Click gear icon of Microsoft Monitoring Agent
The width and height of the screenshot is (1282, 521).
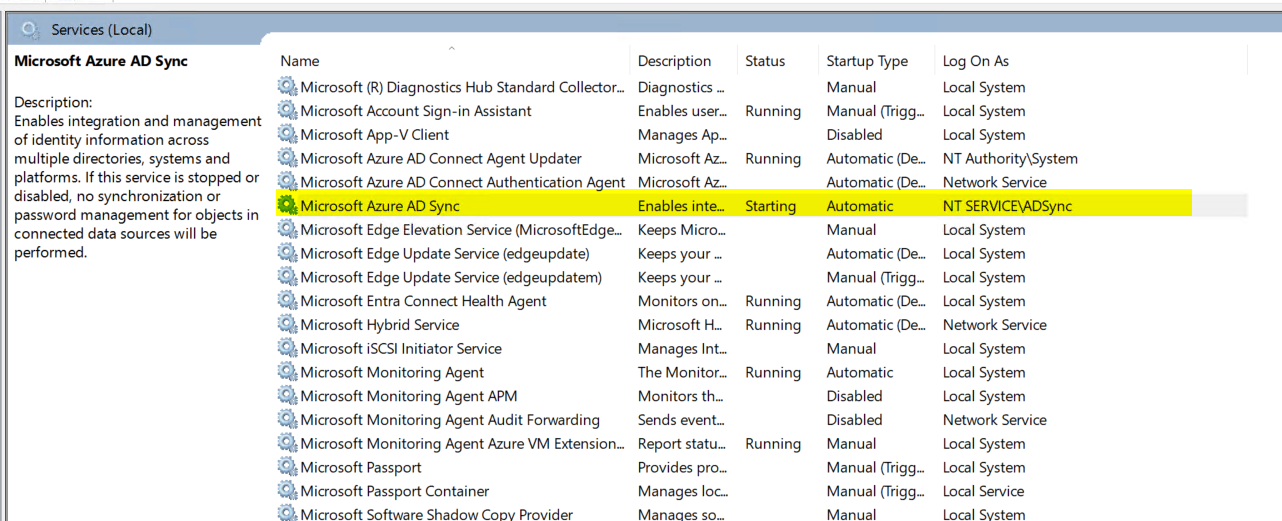(x=288, y=372)
